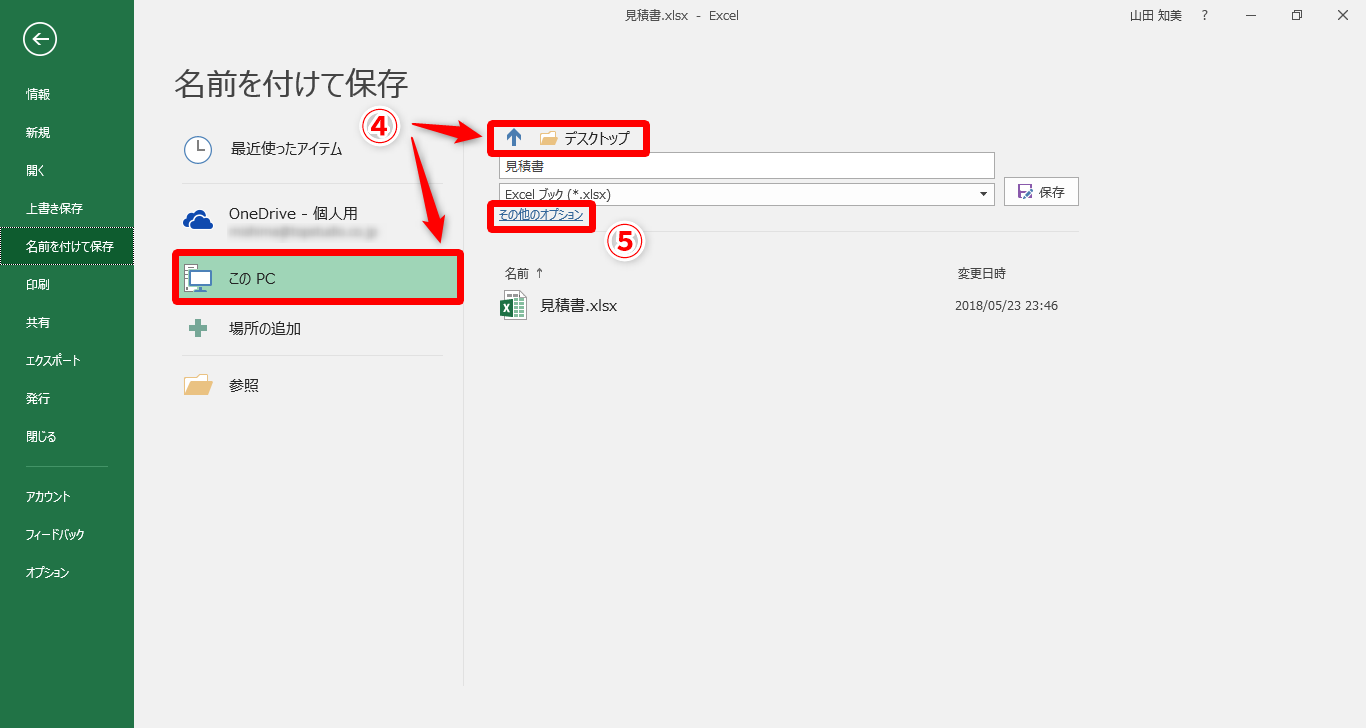The image size is (1366, 728).
Task: Click the clock icon for recent items
Action: click(x=198, y=150)
